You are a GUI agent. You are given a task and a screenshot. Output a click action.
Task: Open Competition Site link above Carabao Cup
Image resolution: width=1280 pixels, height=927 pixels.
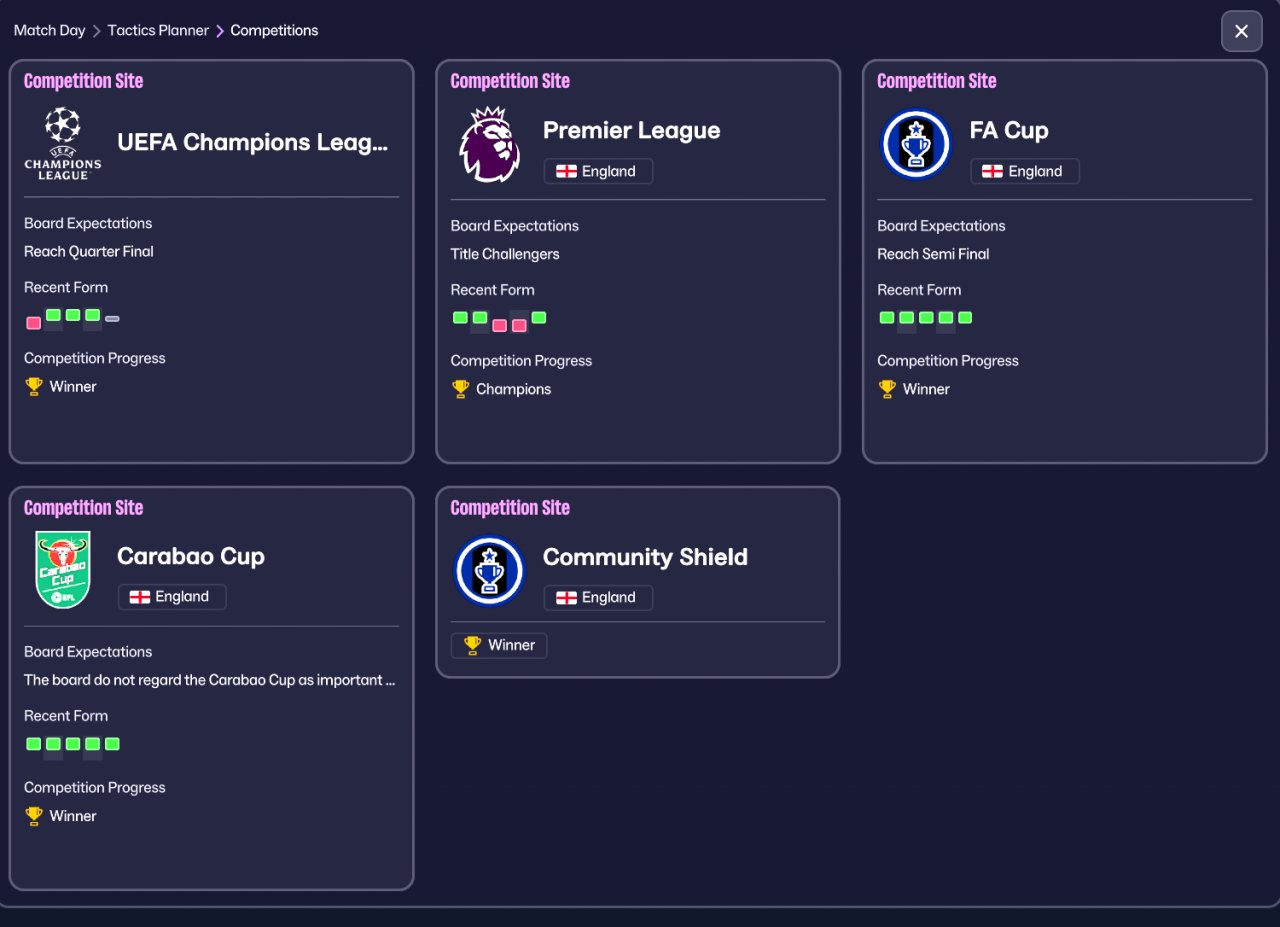[83, 508]
